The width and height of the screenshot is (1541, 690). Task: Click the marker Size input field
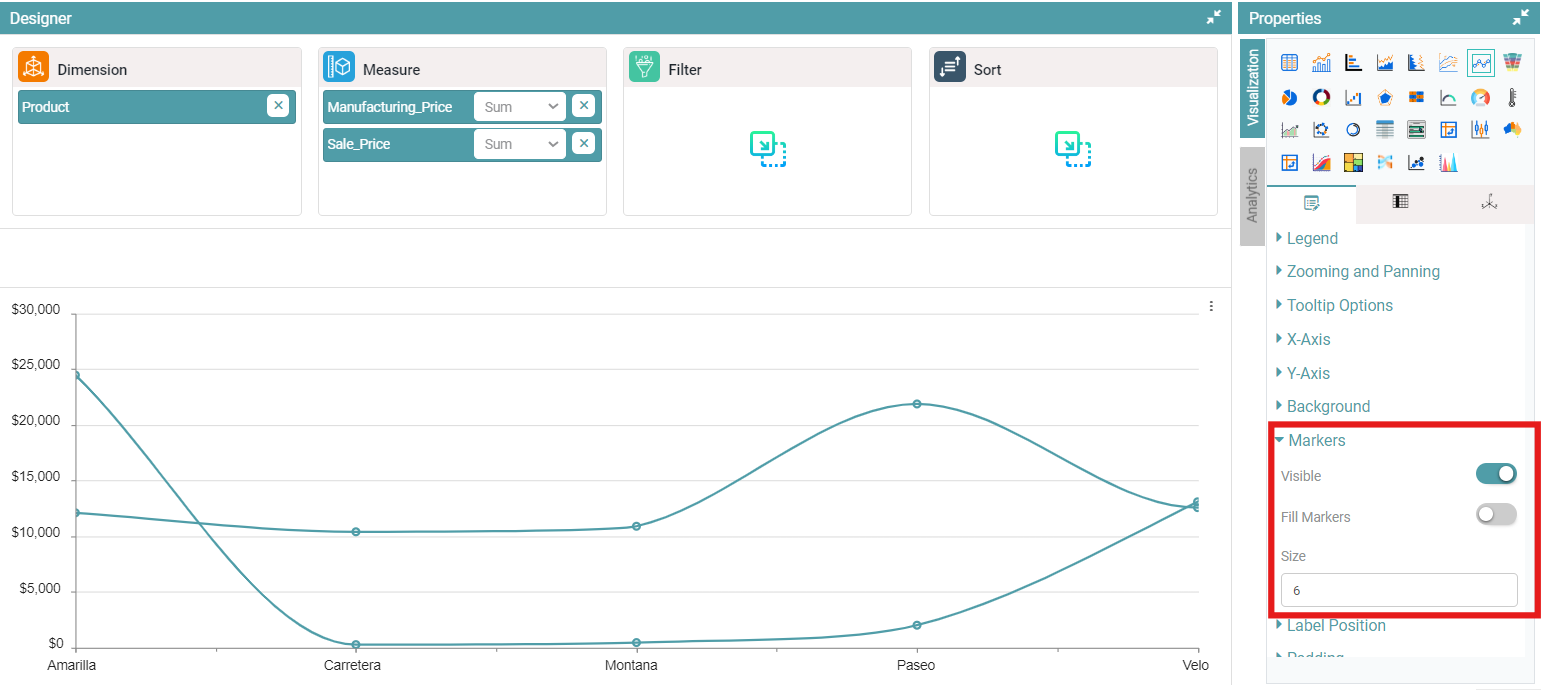click(1398, 590)
